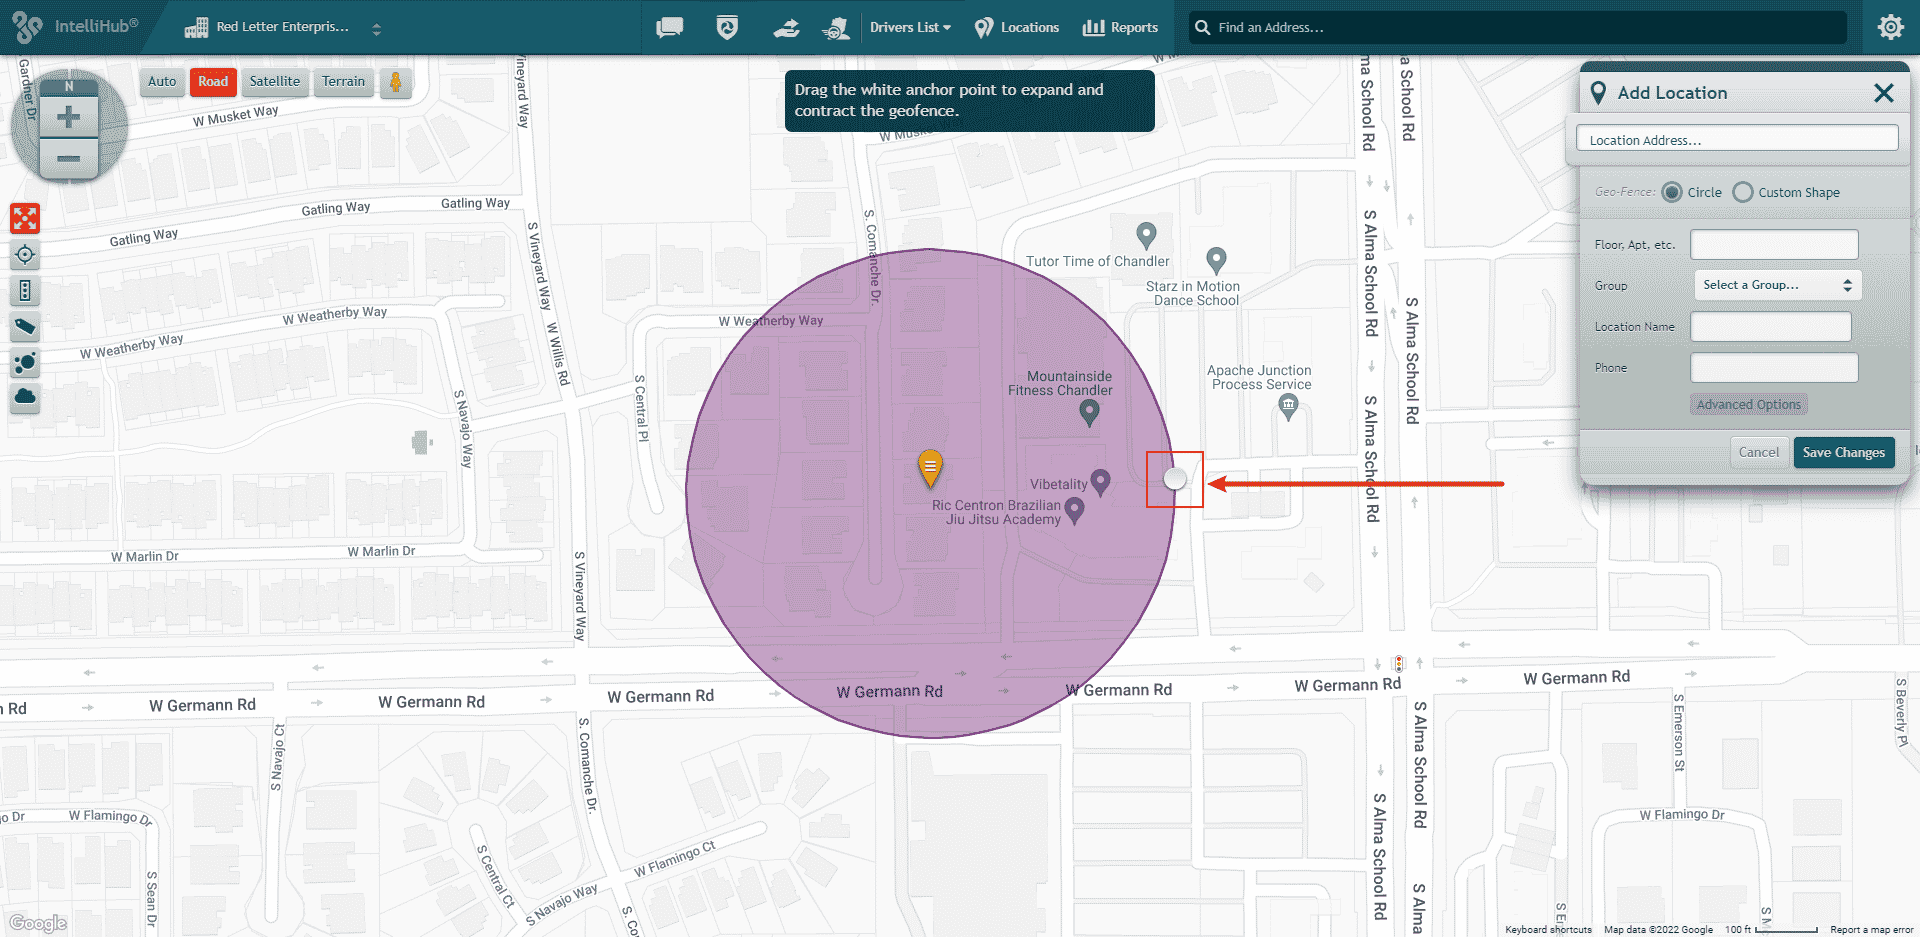Zoom in using the map plus control
1920x937 pixels.
pyautogui.click(x=68, y=116)
